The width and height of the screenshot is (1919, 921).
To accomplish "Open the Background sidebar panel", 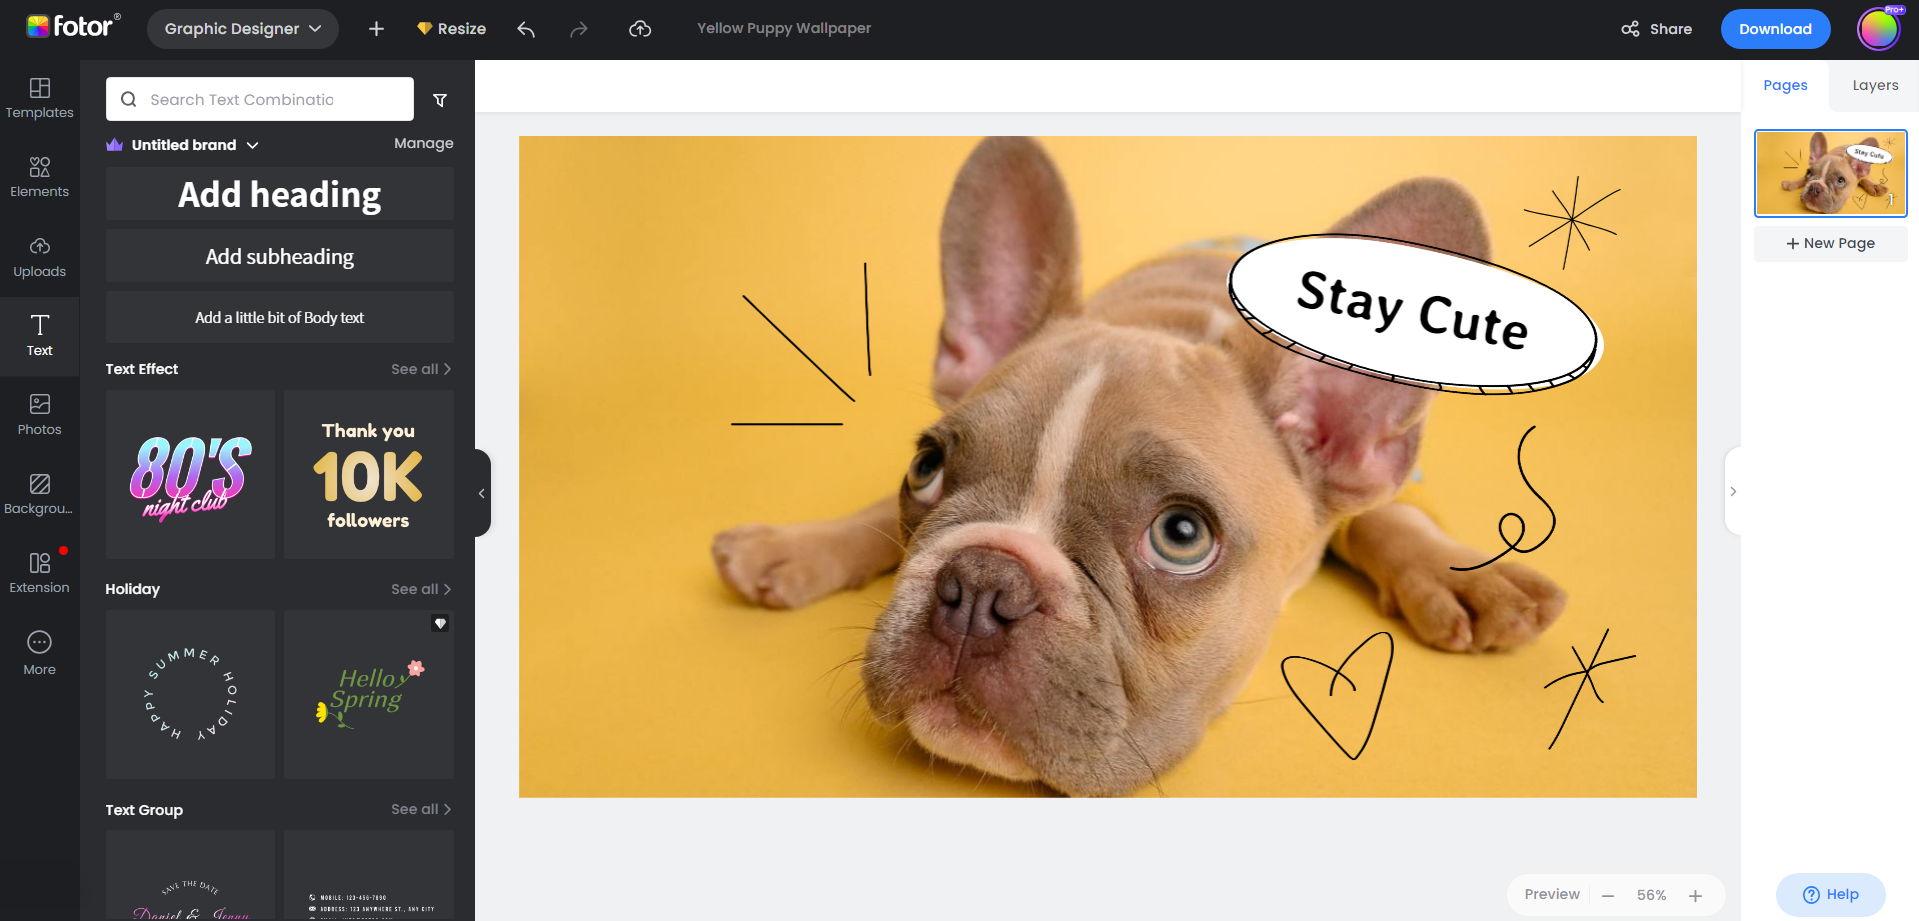I will coord(40,494).
